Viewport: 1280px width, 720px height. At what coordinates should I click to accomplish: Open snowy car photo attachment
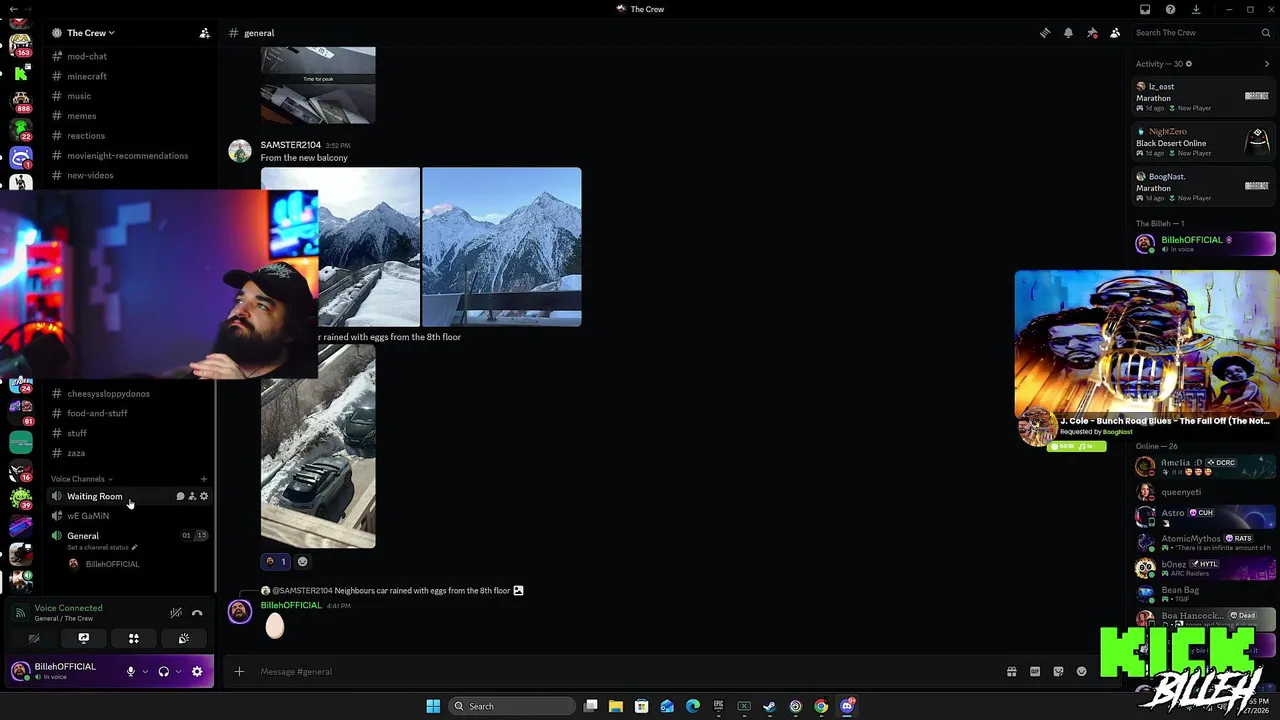[x=318, y=447]
